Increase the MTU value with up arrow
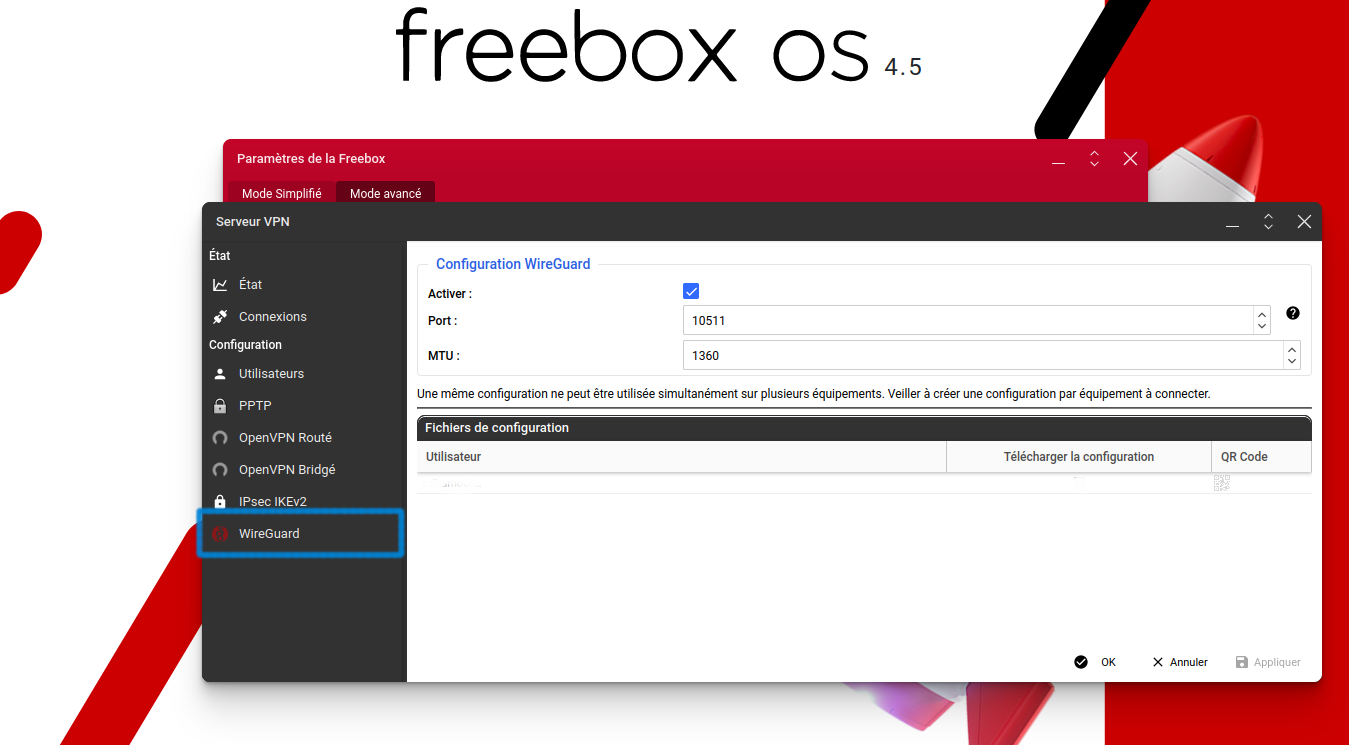Screen dimensions: 1349x745 tap(1292, 349)
